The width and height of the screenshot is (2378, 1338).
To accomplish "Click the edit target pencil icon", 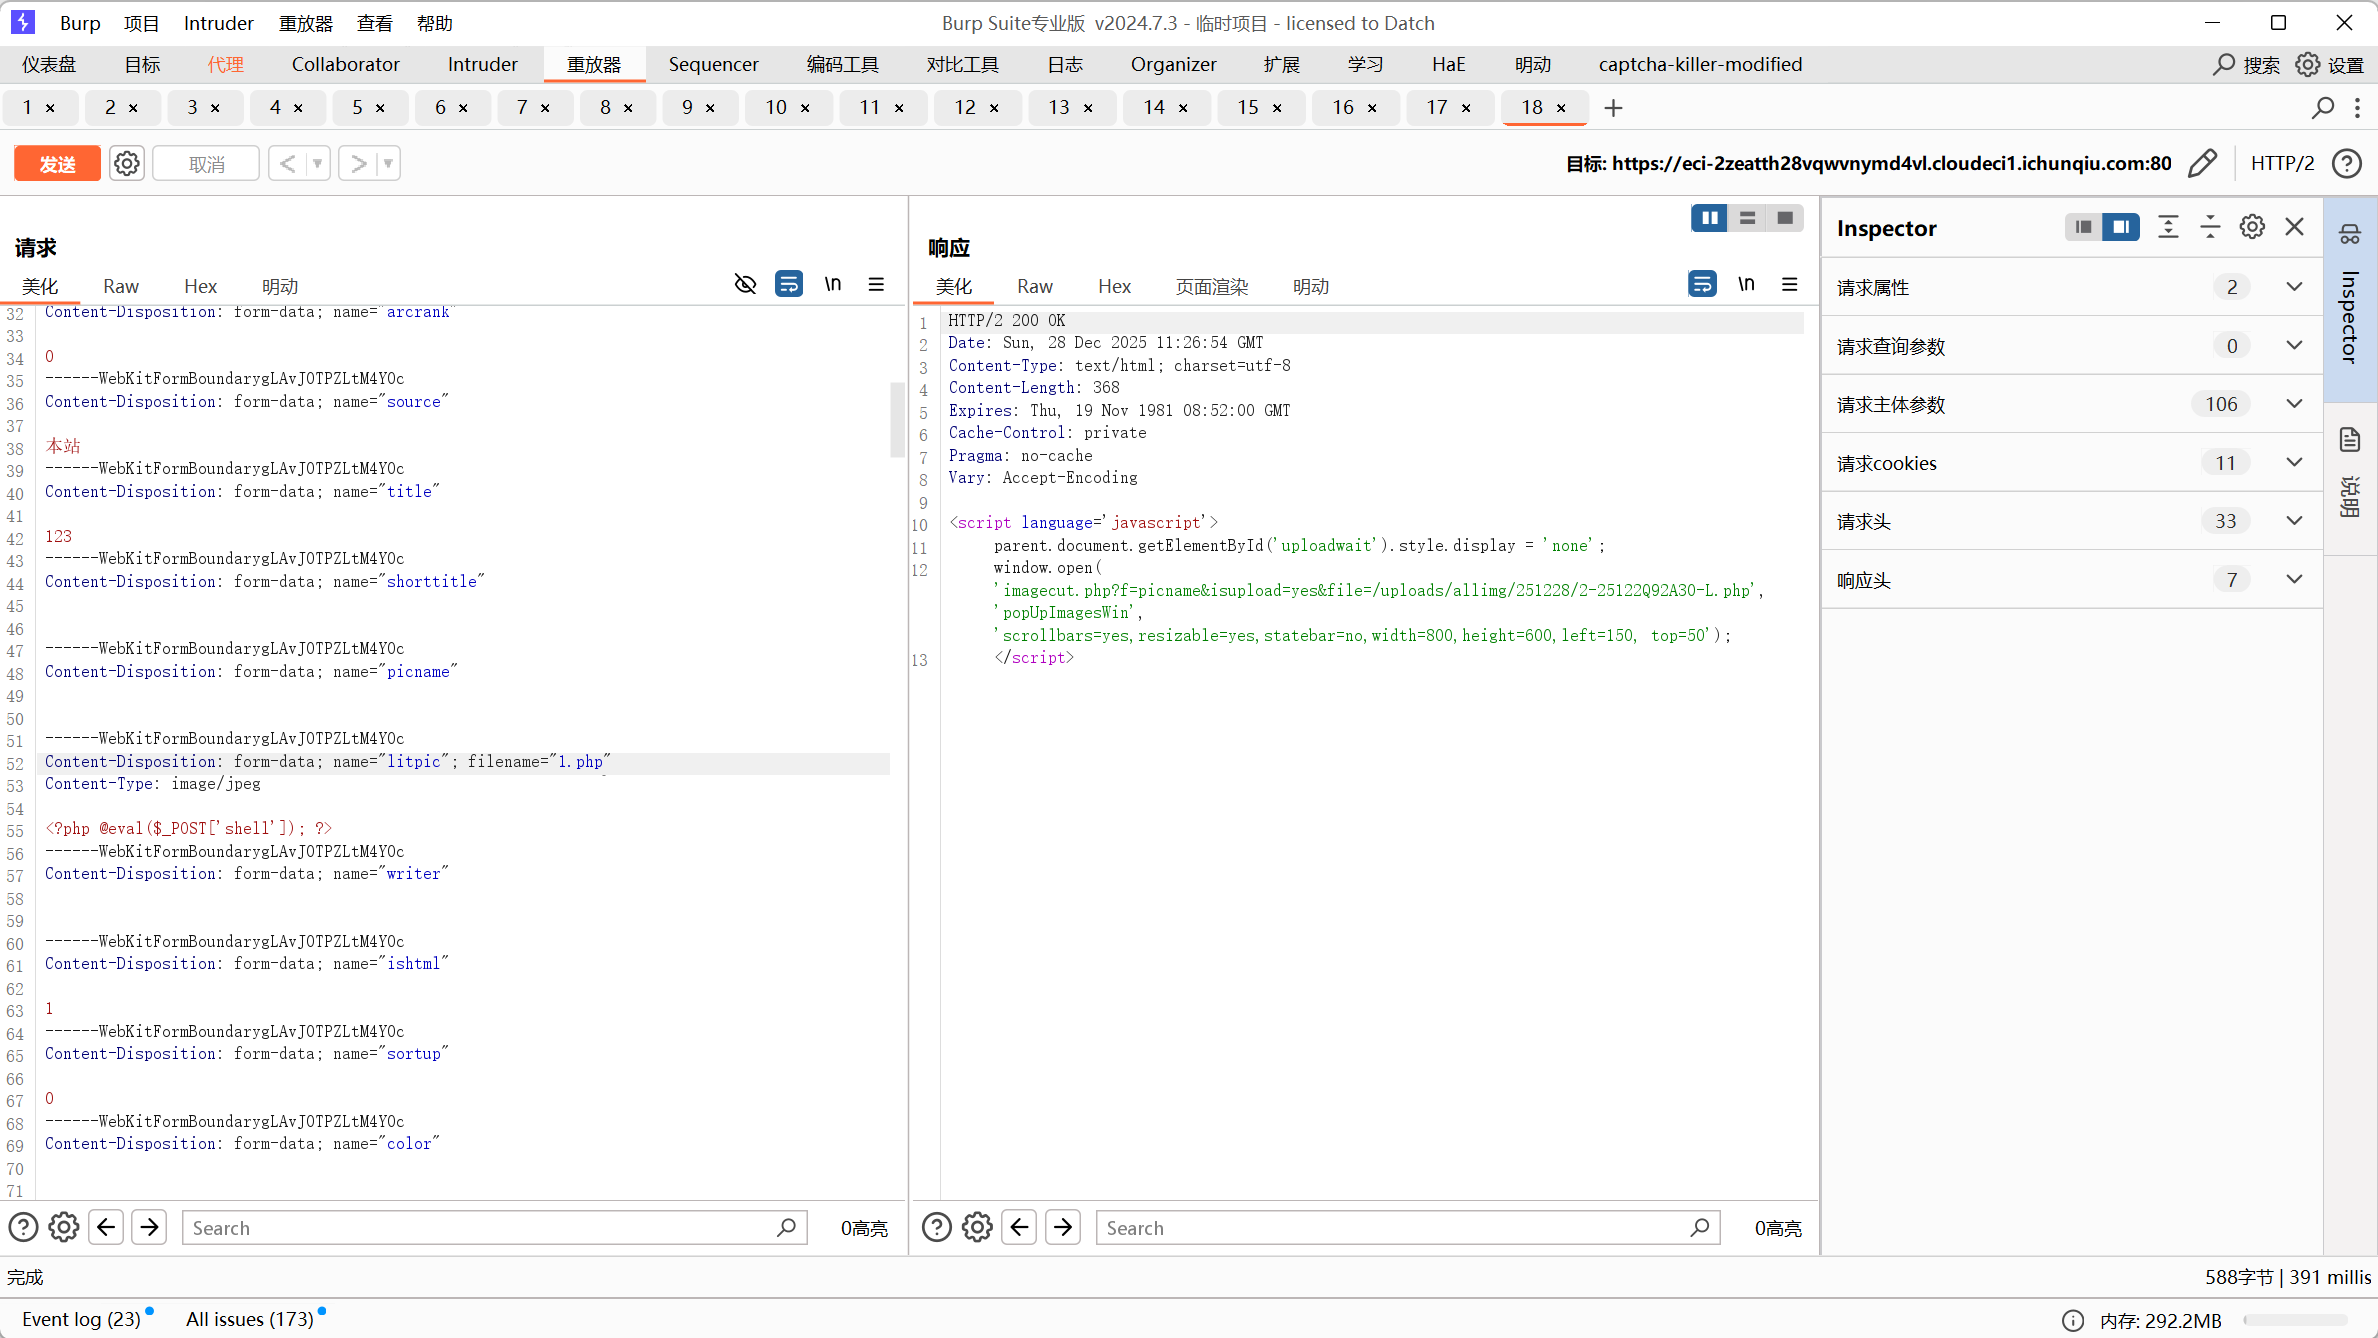I will pos(2202,163).
